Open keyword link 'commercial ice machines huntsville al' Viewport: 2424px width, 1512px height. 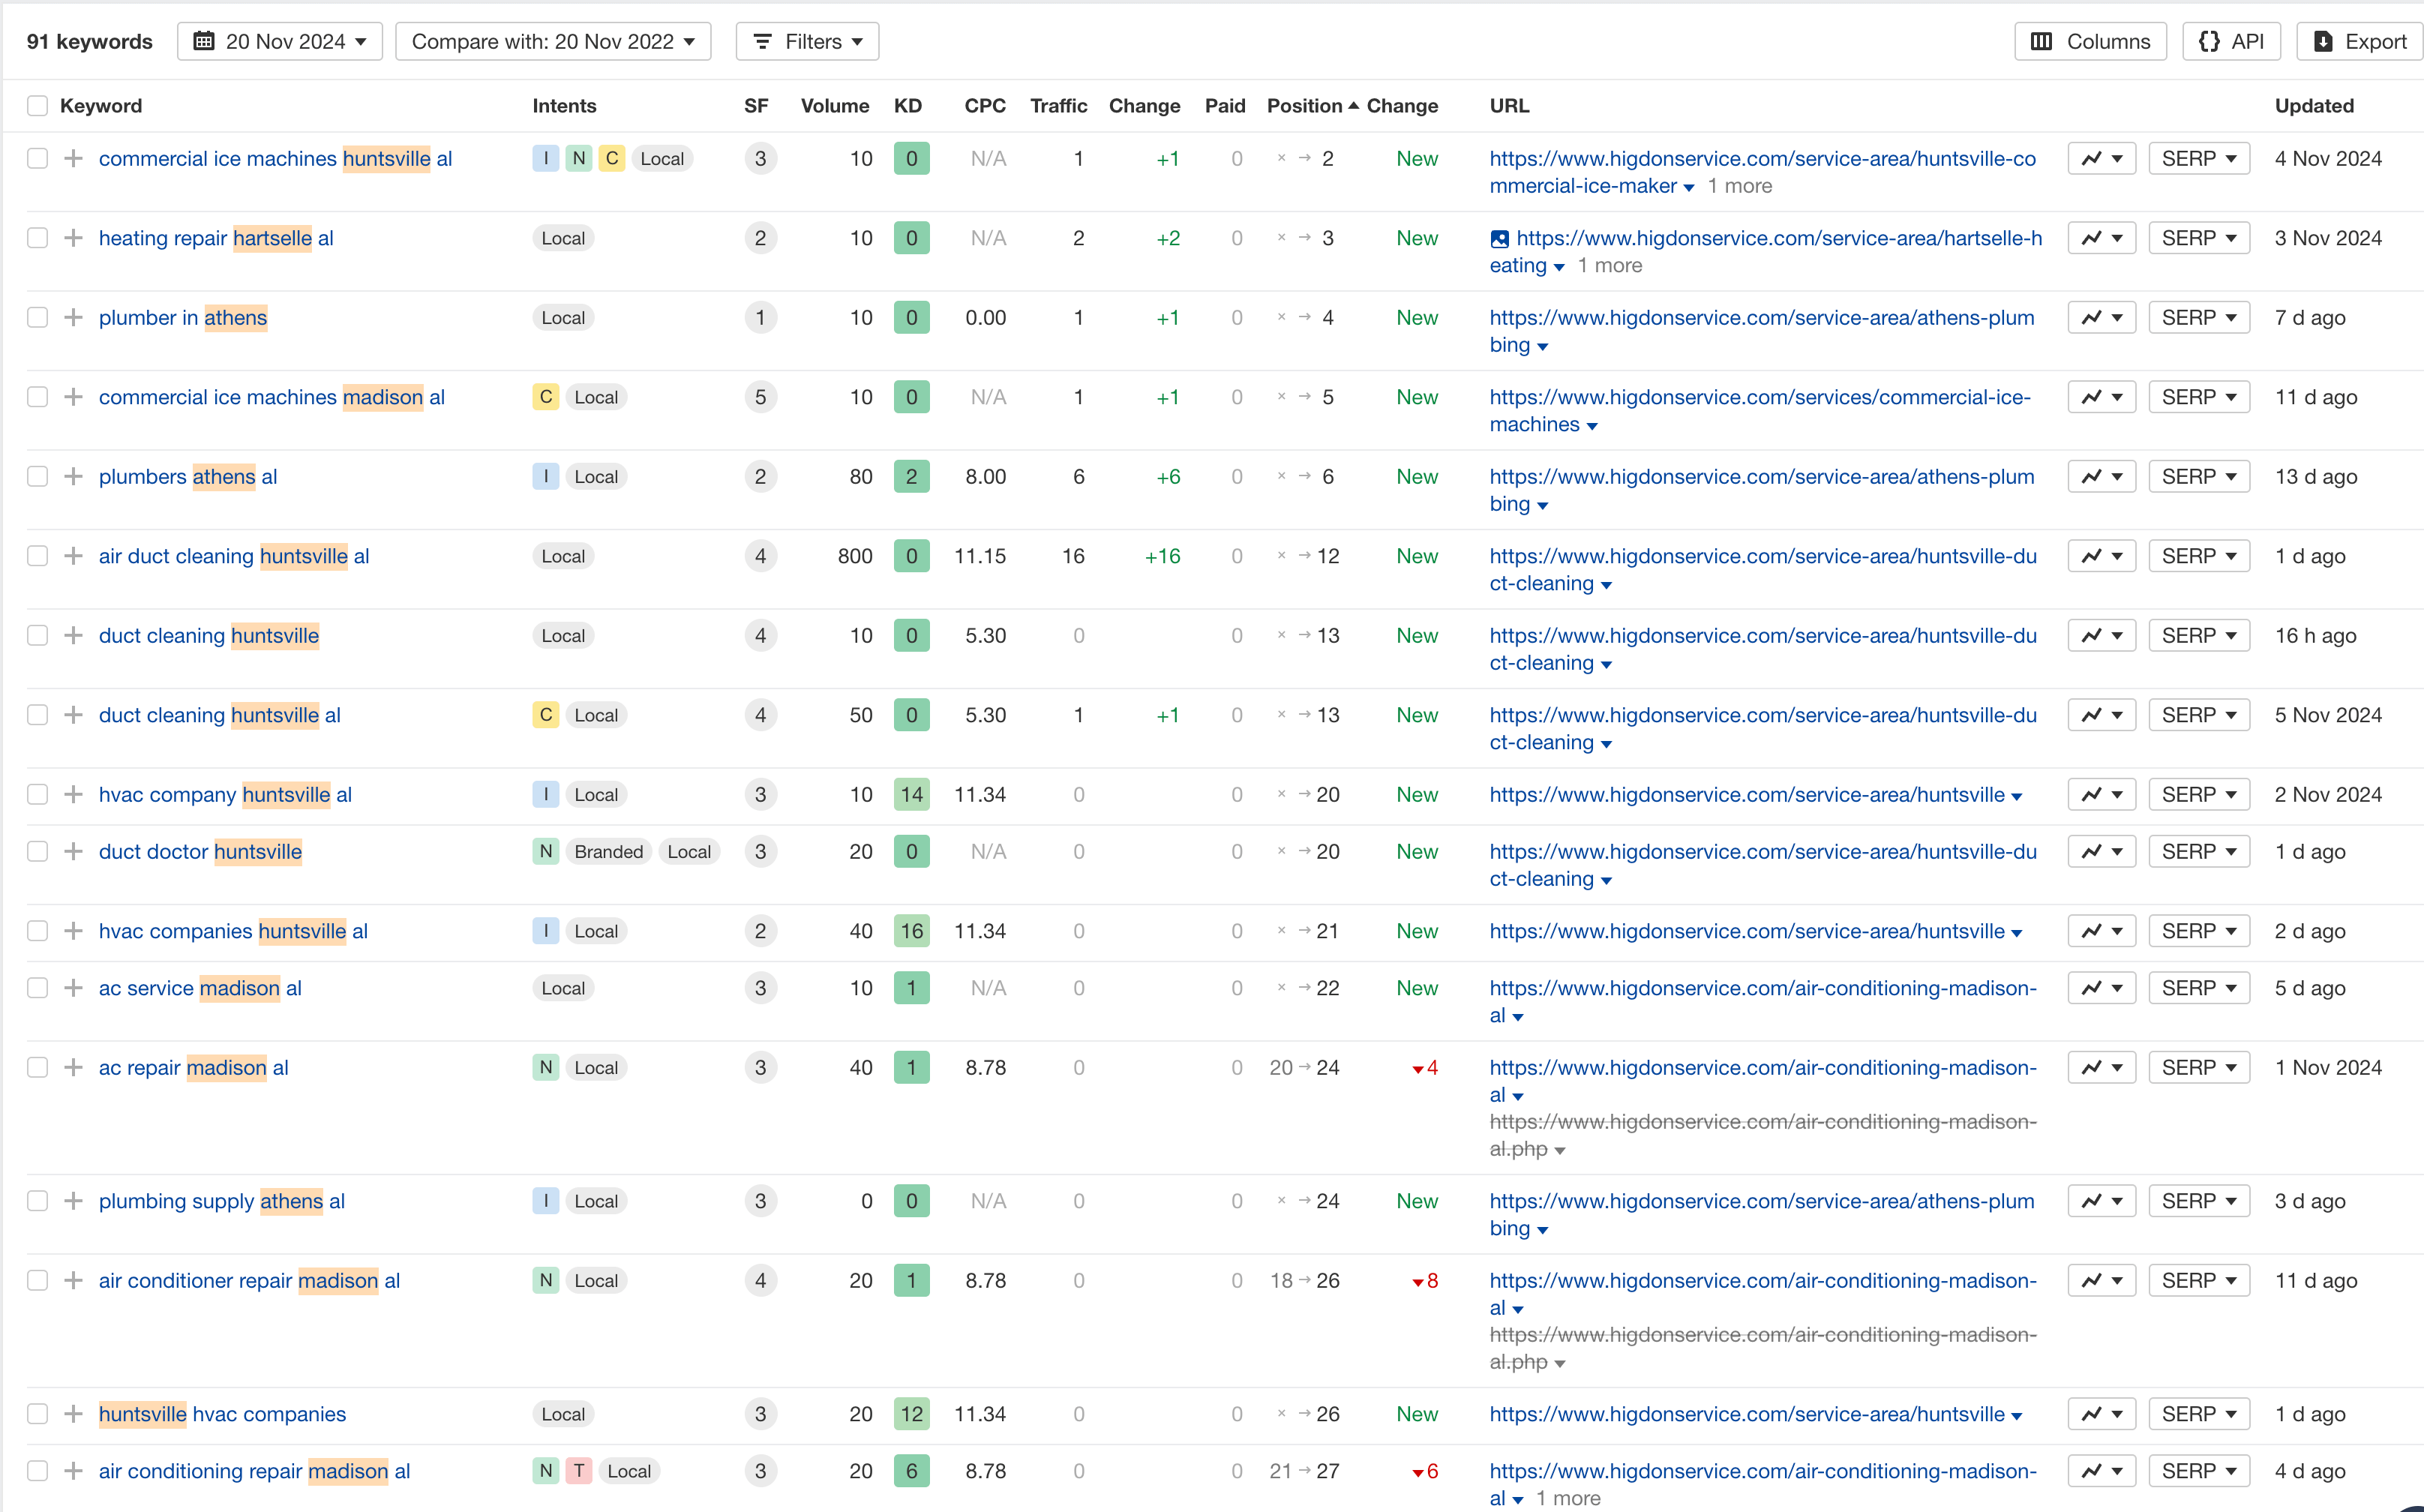(x=275, y=158)
